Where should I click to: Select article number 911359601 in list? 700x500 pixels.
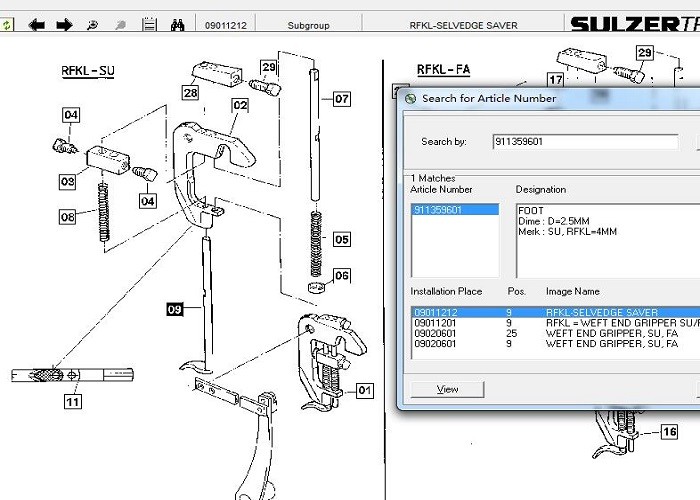454,210
